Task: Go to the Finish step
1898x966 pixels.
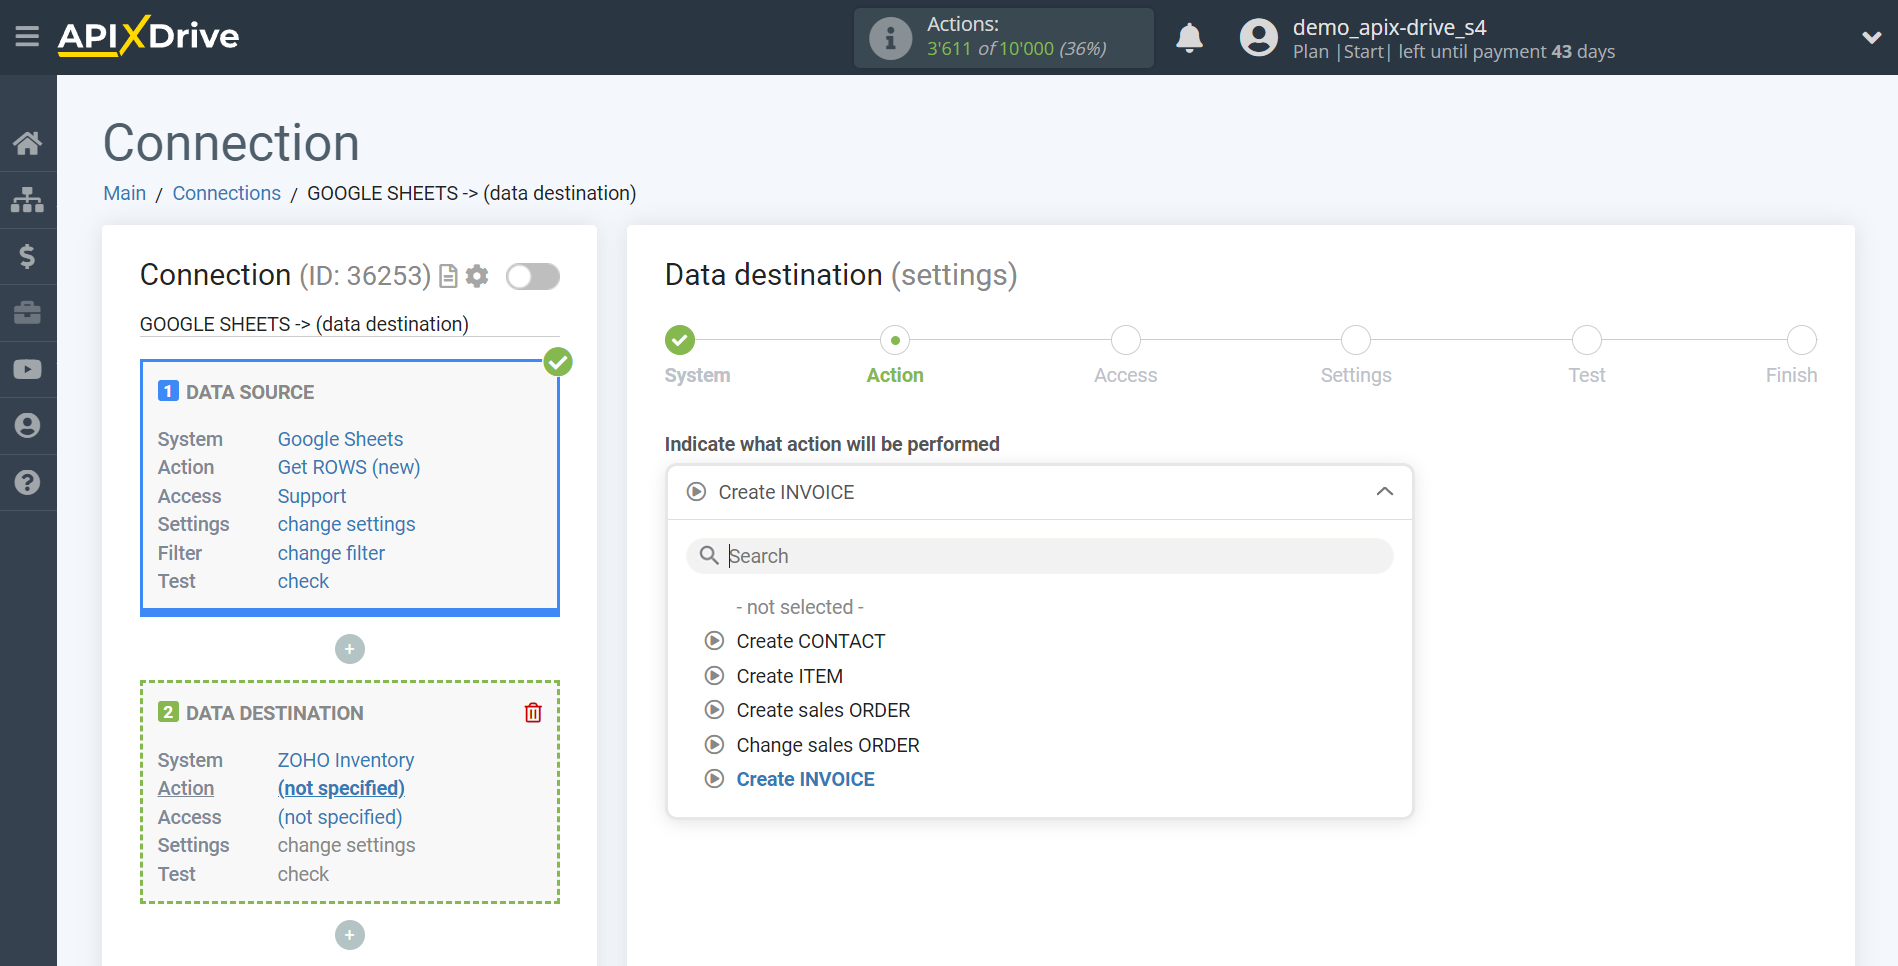Action: (1802, 340)
